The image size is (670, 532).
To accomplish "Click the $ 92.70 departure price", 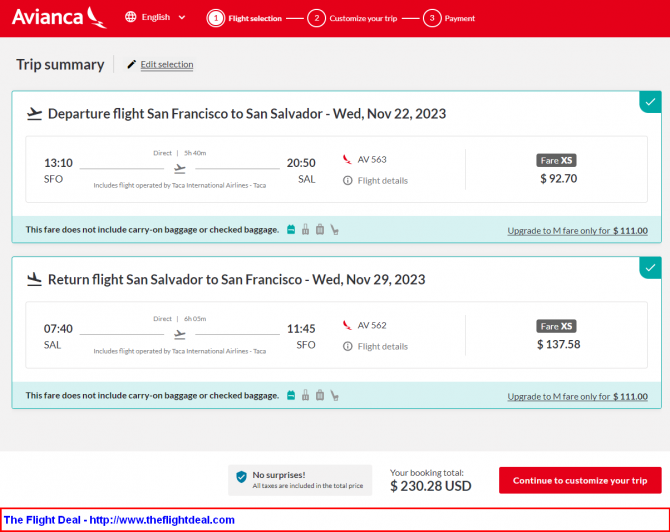I will coord(558,179).
